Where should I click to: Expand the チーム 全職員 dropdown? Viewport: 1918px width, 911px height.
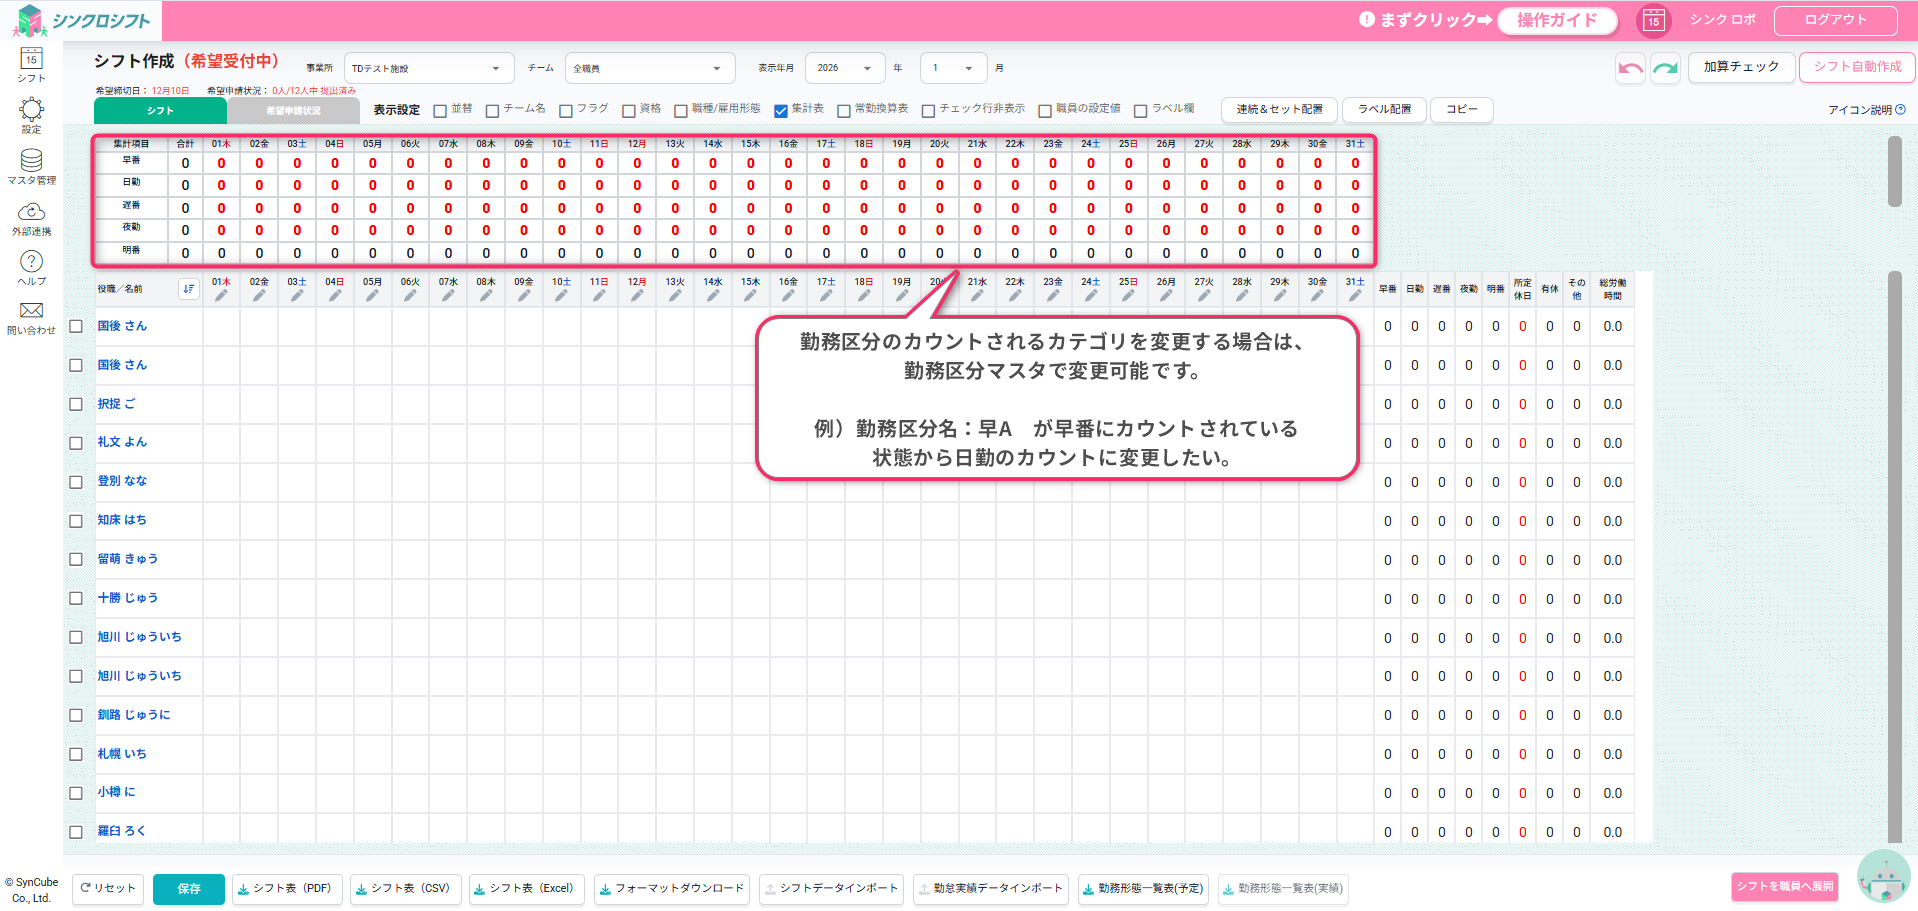click(649, 68)
